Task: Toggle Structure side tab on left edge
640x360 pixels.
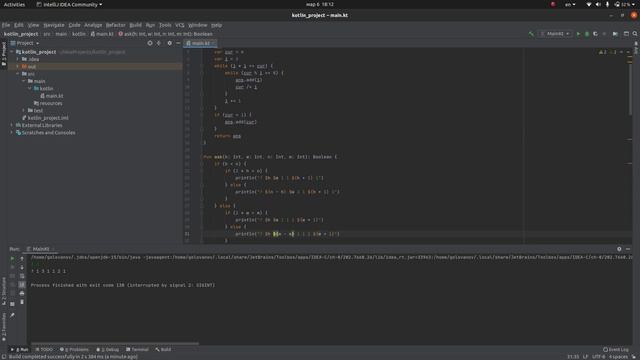Action: 4,291
